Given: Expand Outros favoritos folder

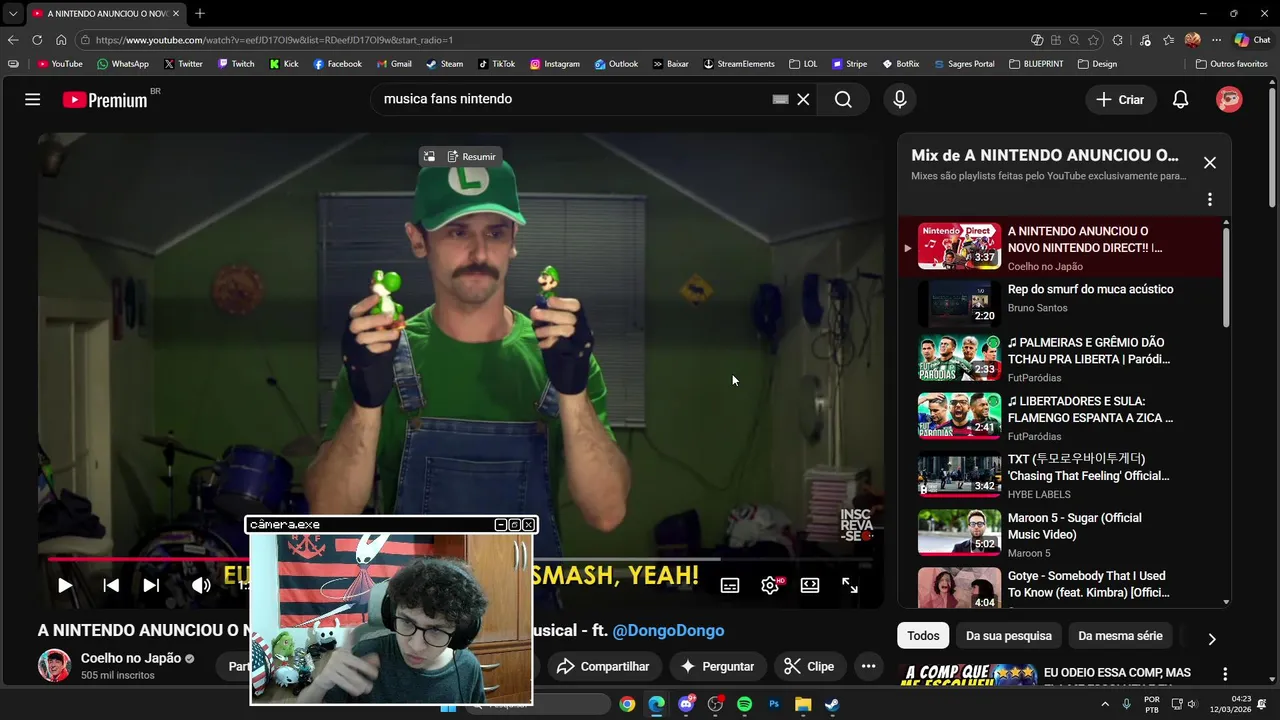Looking at the screenshot, I should click(1232, 64).
